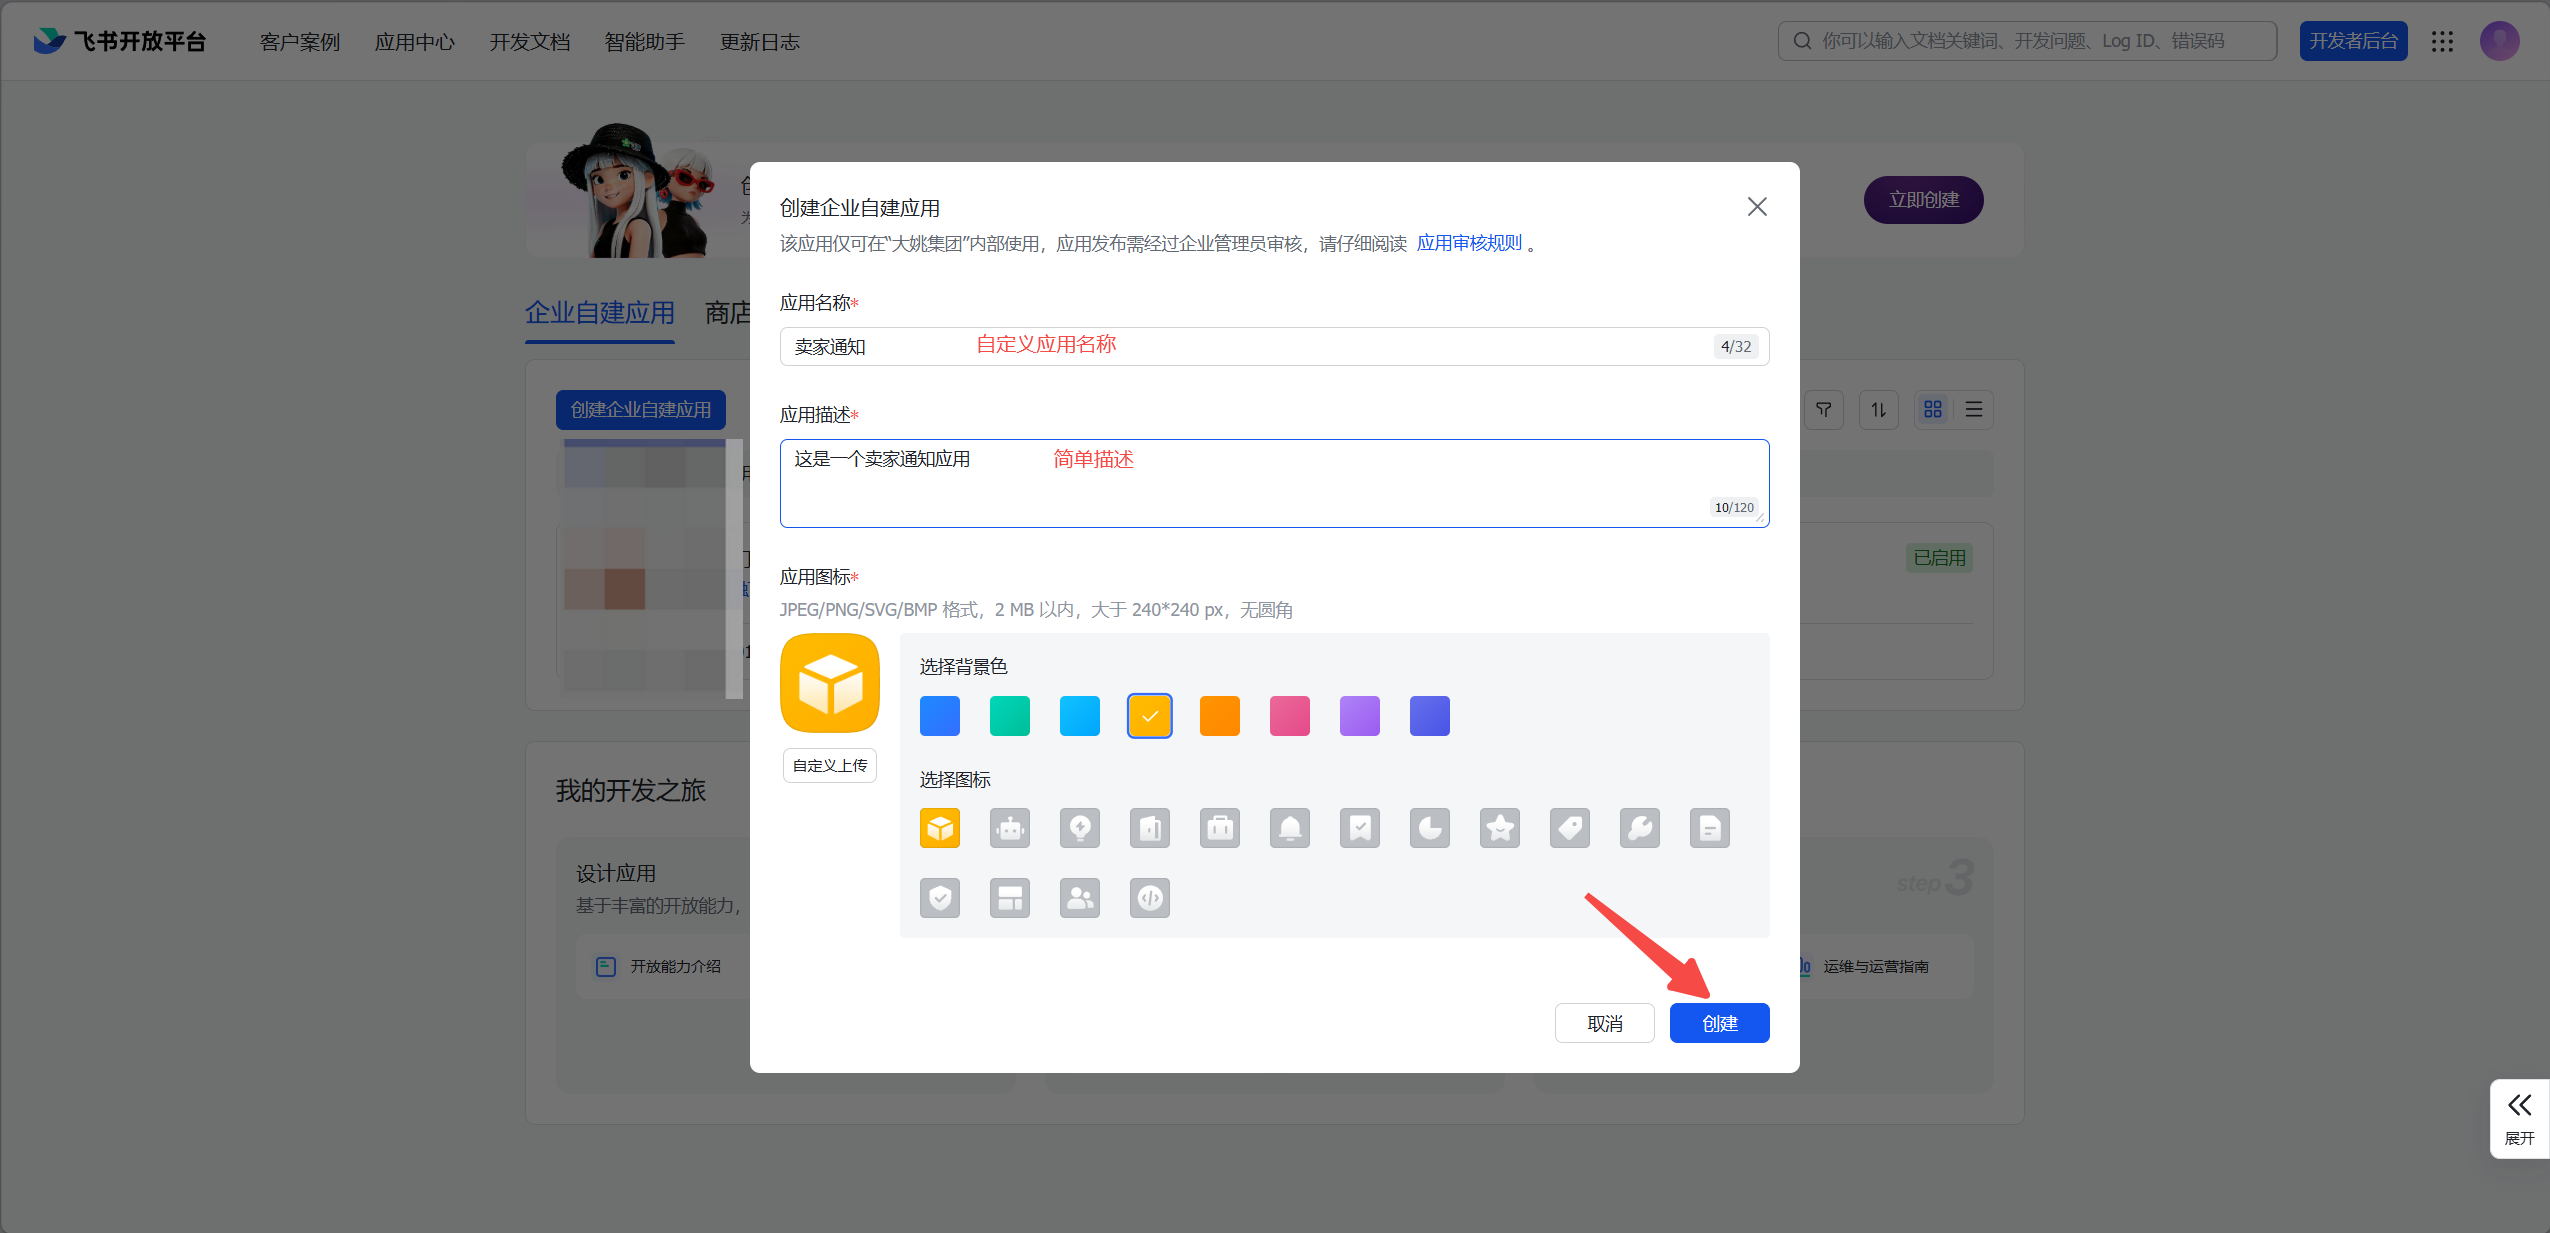The height and width of the screenshot is (1233, 2550).
Task: Click the blue 创建 button
Action: tap(1720, 1023)
